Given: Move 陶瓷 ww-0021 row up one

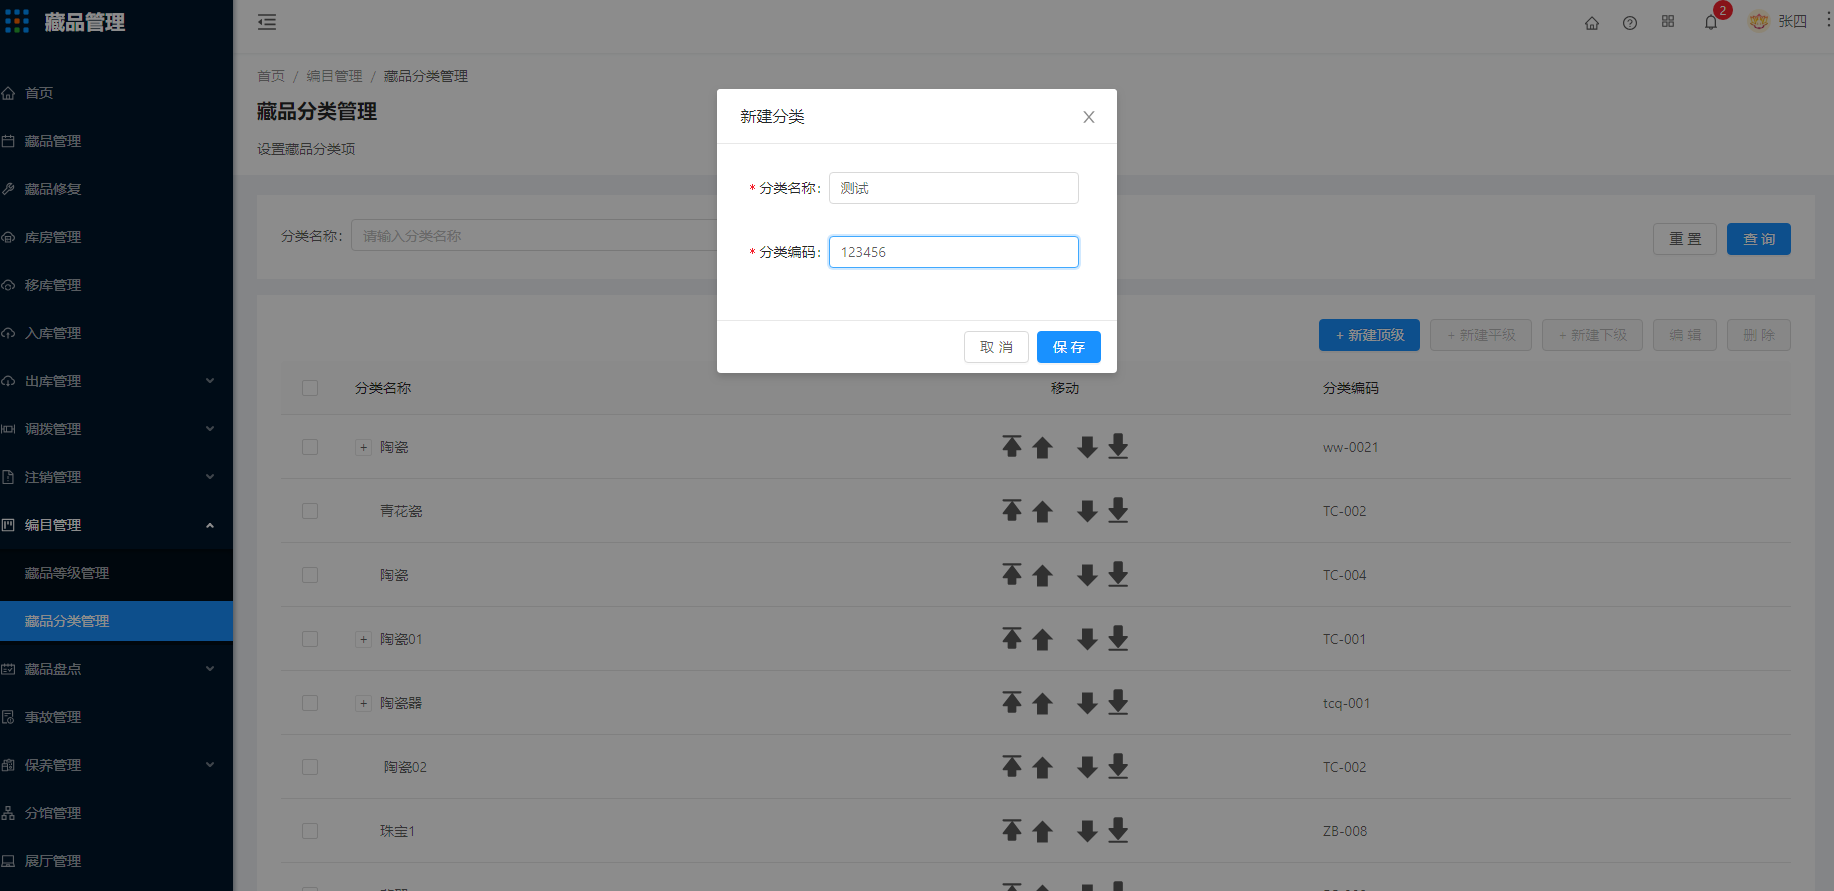Looking at the screenshot, I should 1042,448.
